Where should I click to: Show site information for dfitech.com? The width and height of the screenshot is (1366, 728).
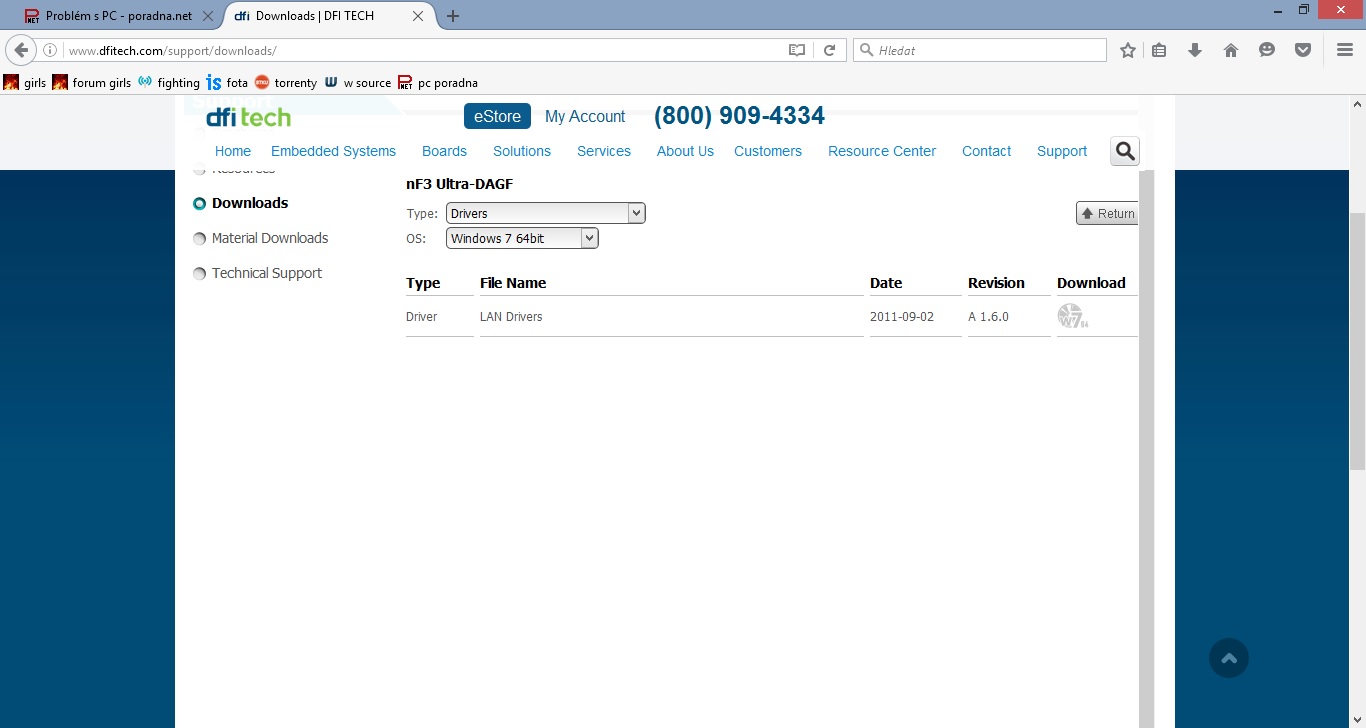[50, 50]
